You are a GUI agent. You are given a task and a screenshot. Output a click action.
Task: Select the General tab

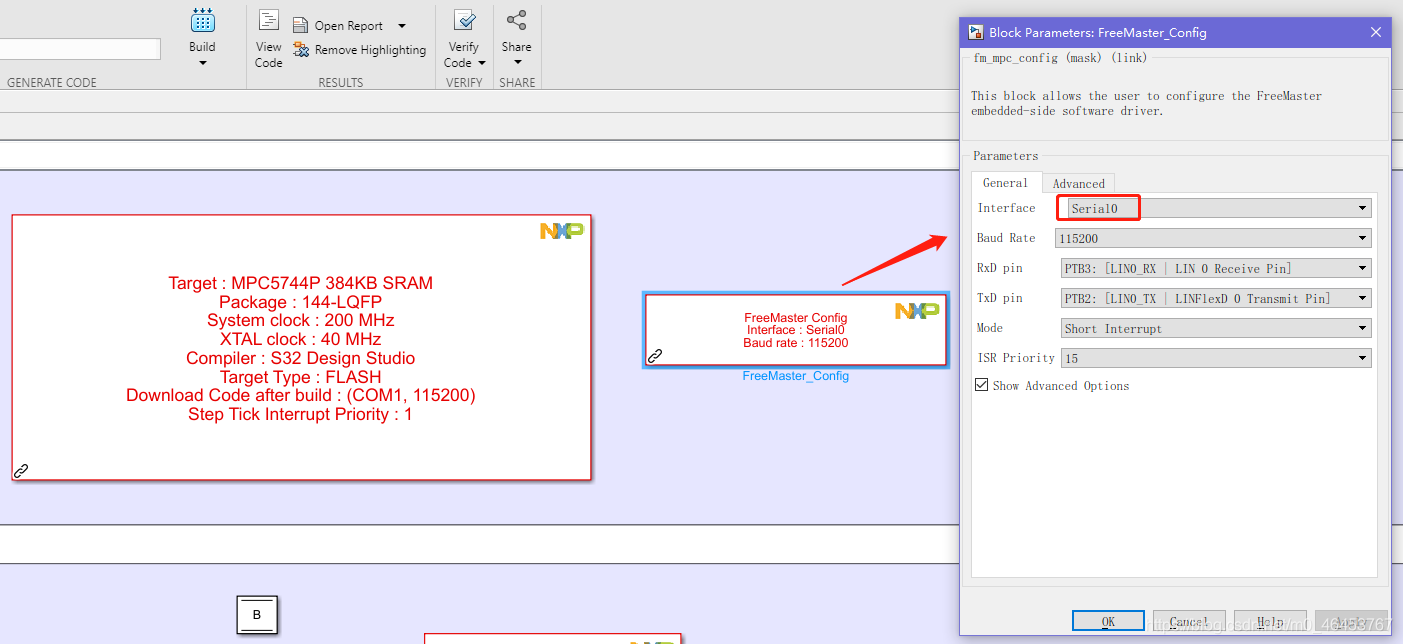1005,183
